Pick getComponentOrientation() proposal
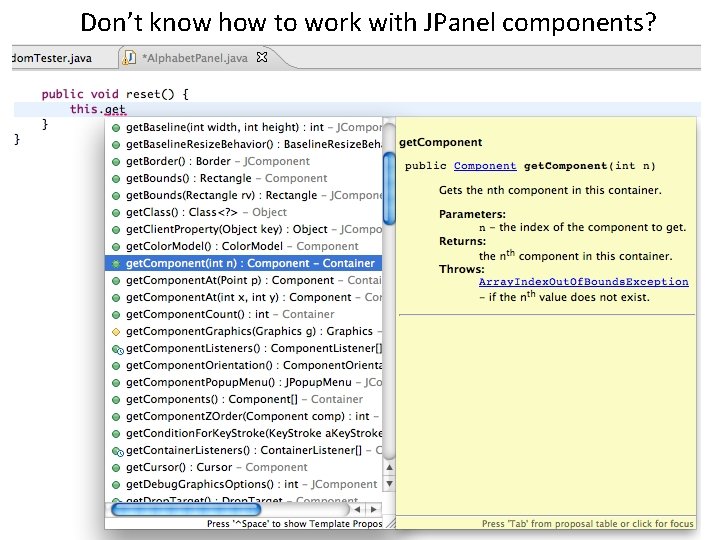 243,365
